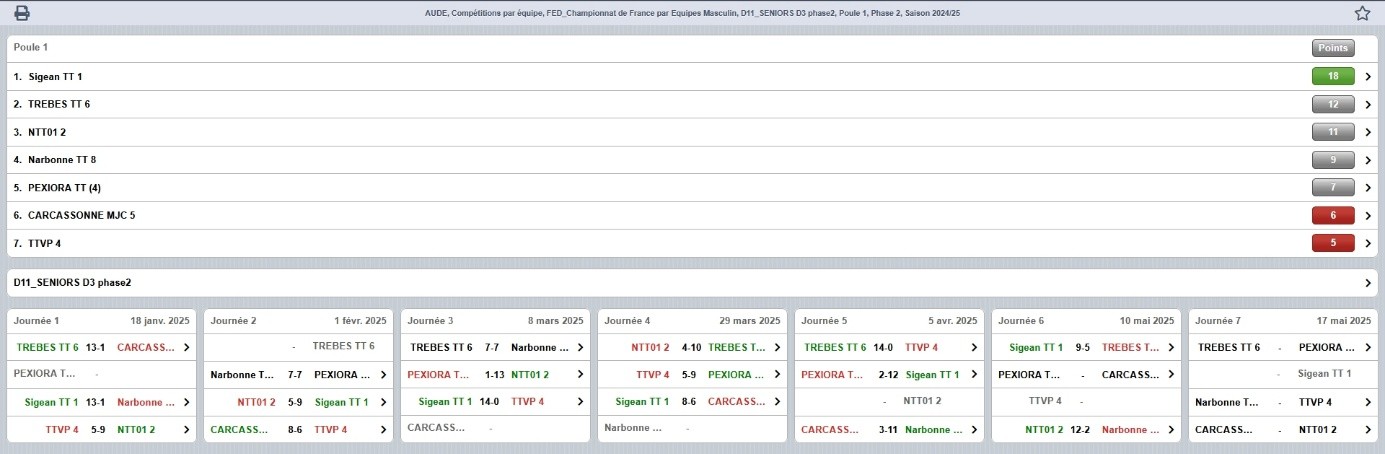The width and height of the screenshot is (1385, 454).
Task: Click the exempt TREBES TT 6 row in Journée 2
Action: tap(299, 347)
